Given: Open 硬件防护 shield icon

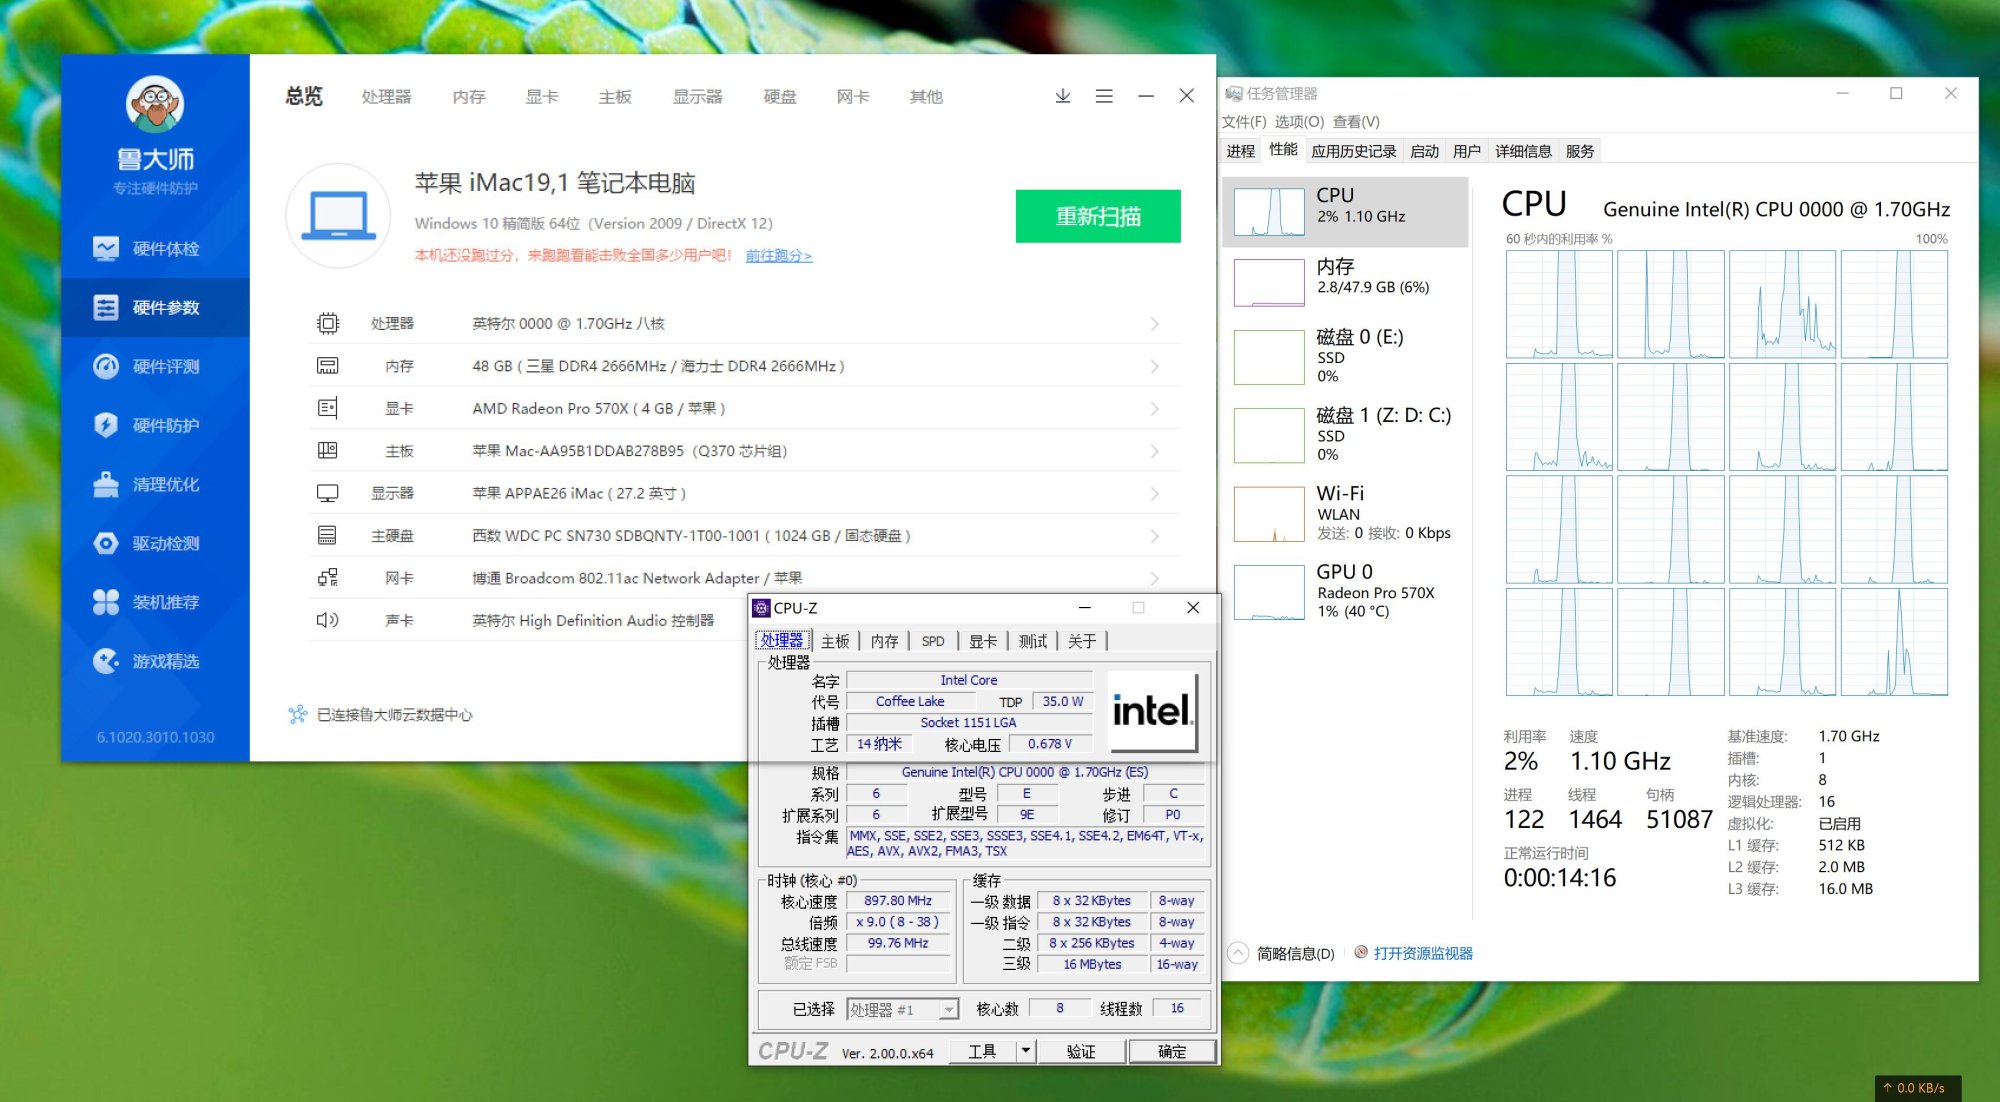Looking at the screenshot, I should click(x=107, y=426).
